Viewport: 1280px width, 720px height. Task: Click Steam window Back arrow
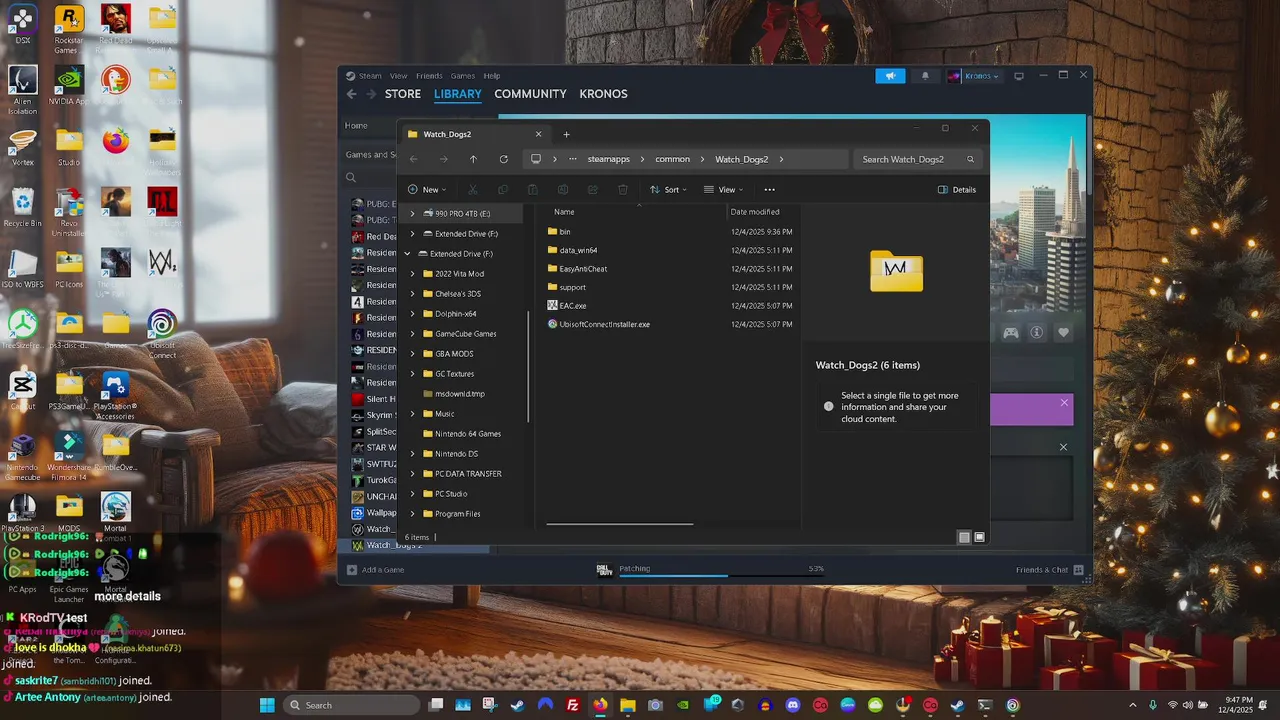pos(351,94)
